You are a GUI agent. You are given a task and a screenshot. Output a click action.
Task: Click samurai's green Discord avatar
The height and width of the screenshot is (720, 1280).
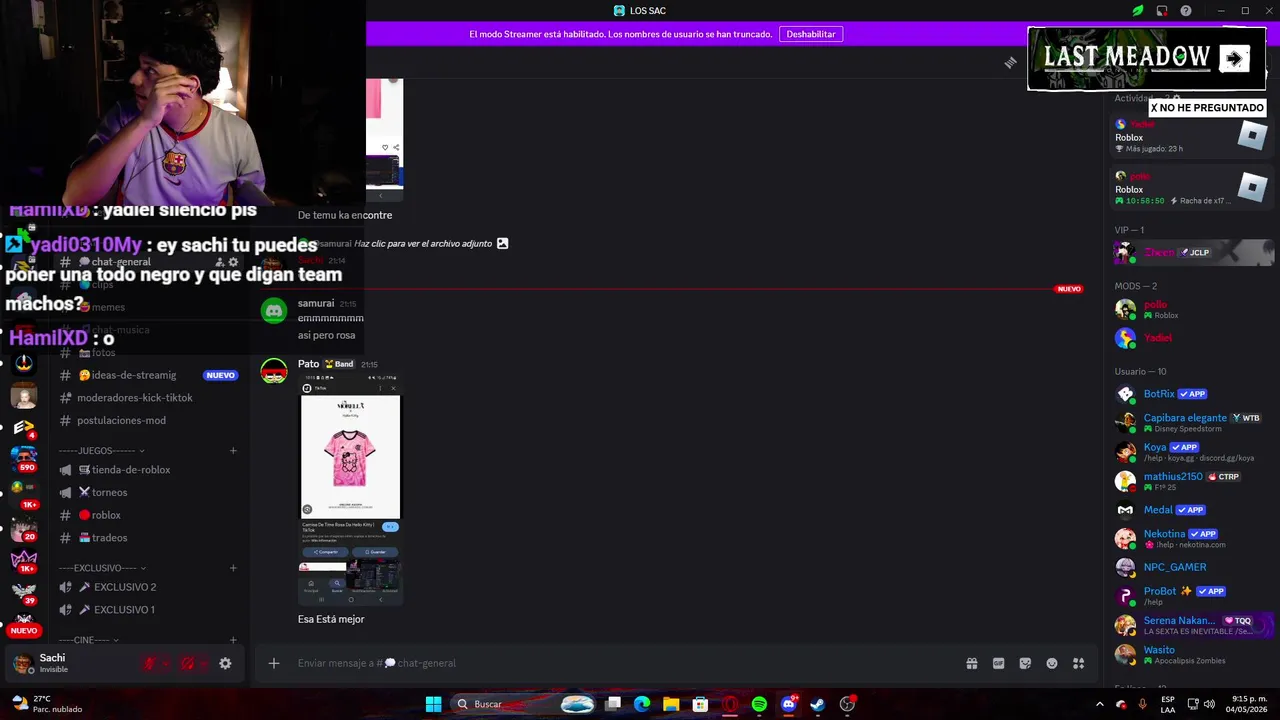pyautogui.click(x=274, y=311)
